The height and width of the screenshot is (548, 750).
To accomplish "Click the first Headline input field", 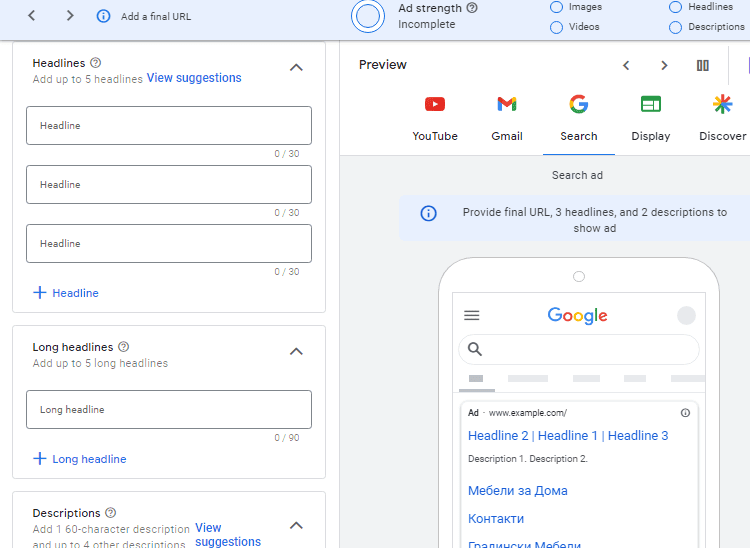I will 168,126.
